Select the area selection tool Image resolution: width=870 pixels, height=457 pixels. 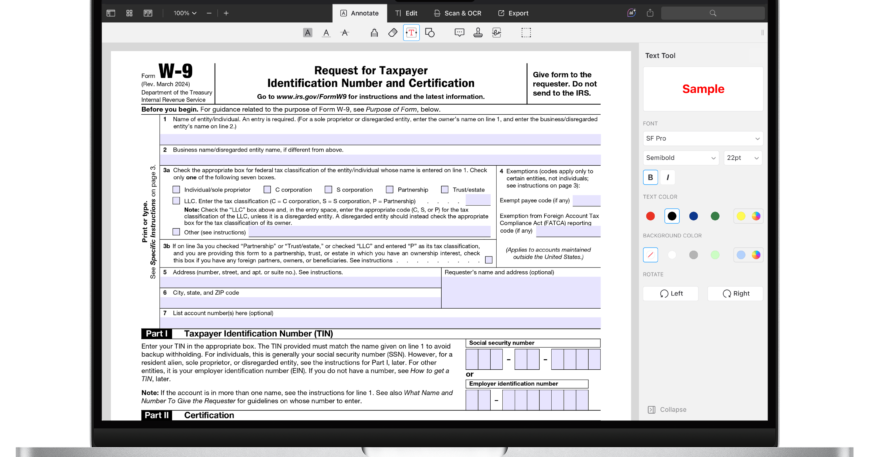coord(526,33)
